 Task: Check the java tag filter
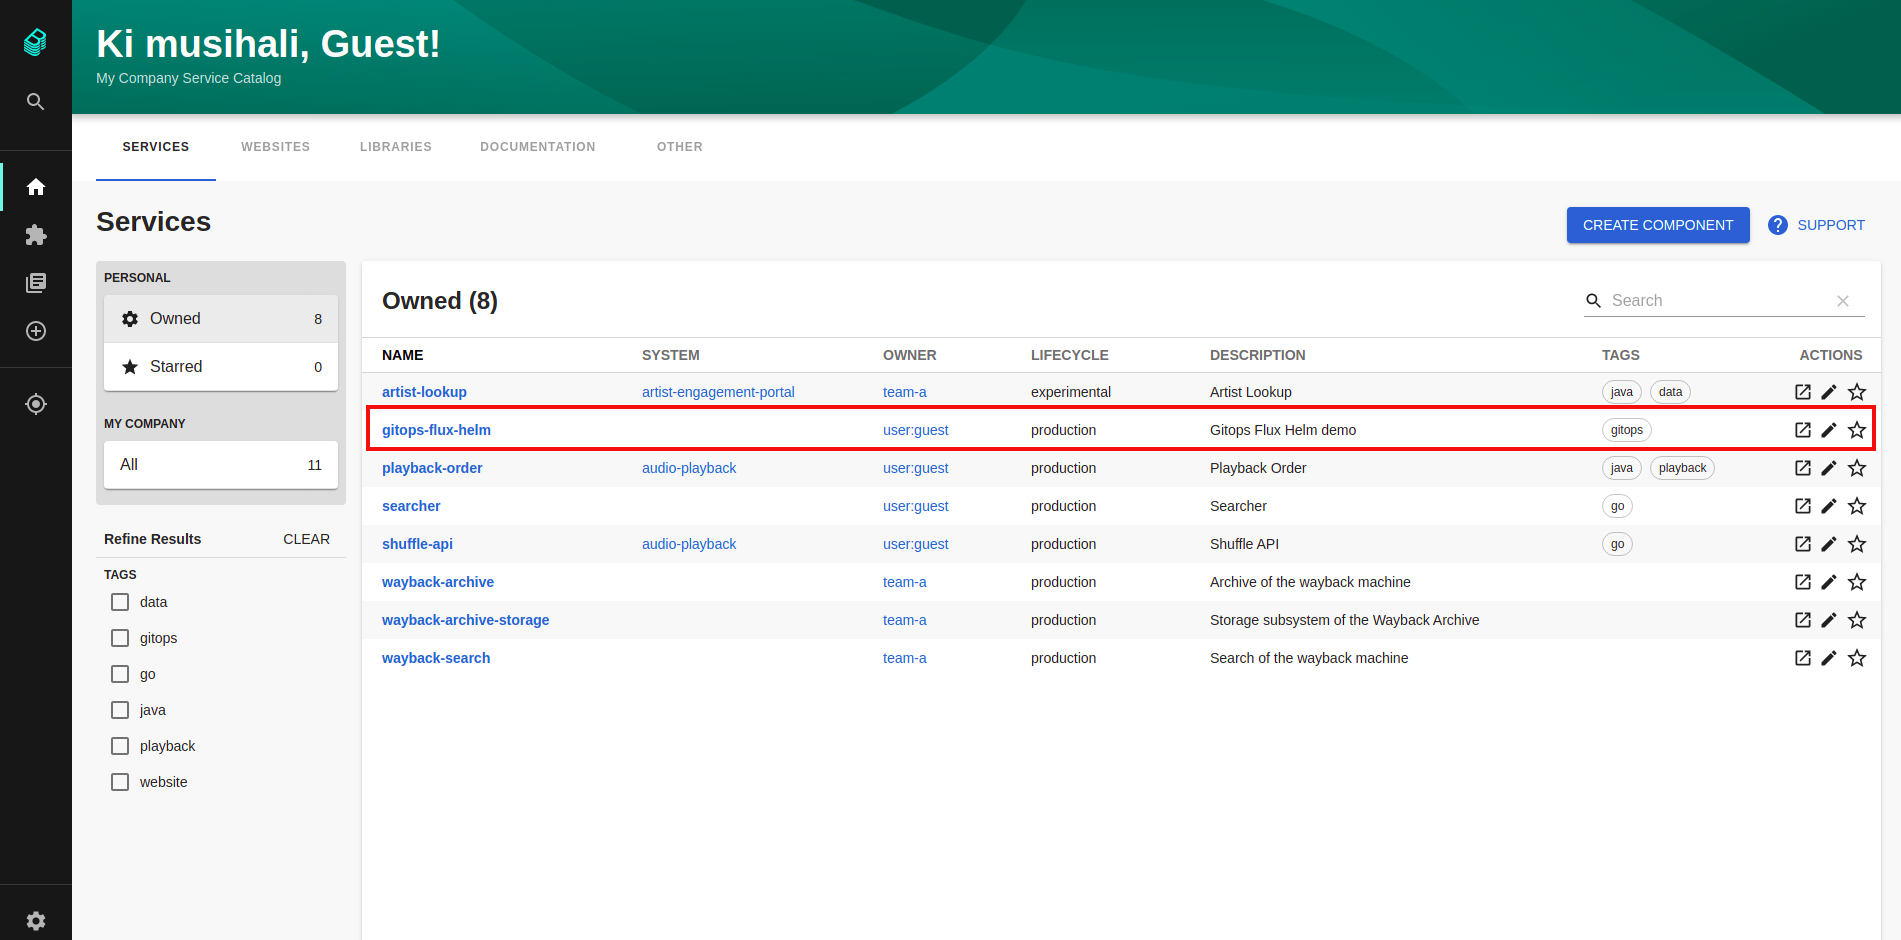120,710
